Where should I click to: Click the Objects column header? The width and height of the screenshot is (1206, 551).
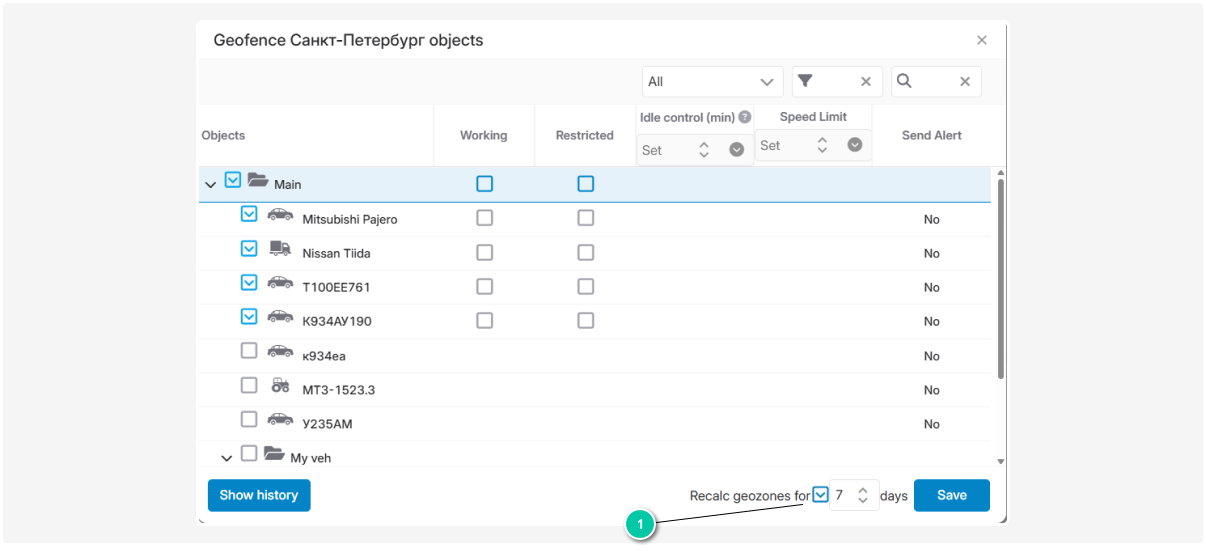(x=223, y=135)
